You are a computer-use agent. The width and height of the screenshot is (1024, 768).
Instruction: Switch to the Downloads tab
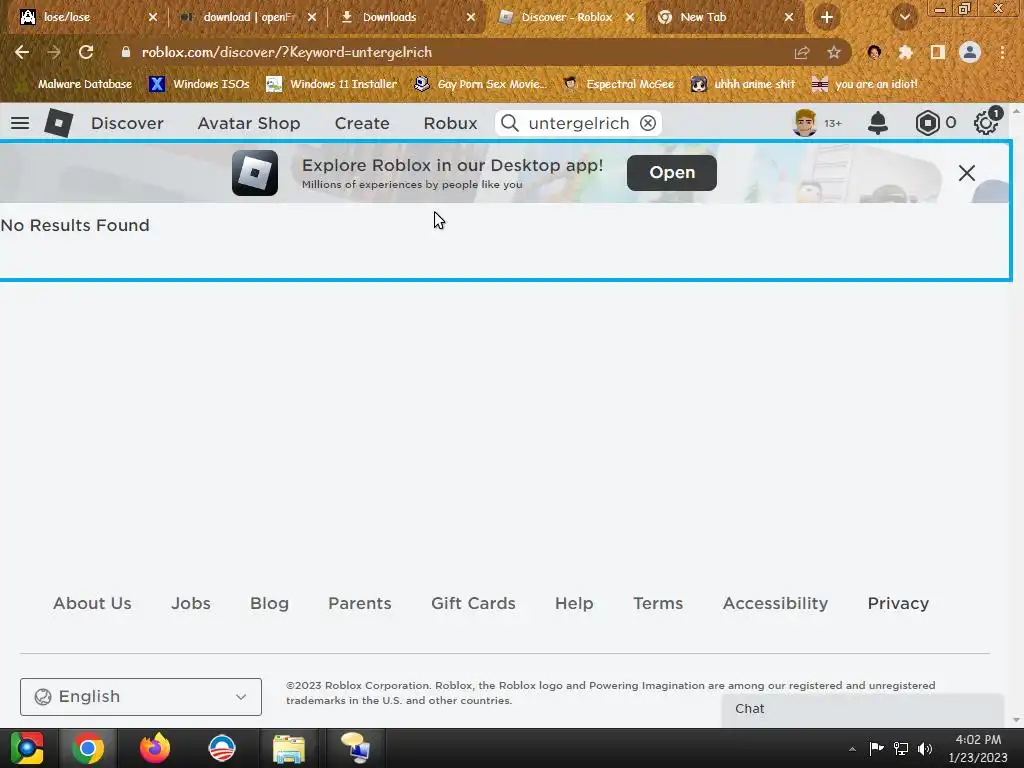tap(406, 17)
